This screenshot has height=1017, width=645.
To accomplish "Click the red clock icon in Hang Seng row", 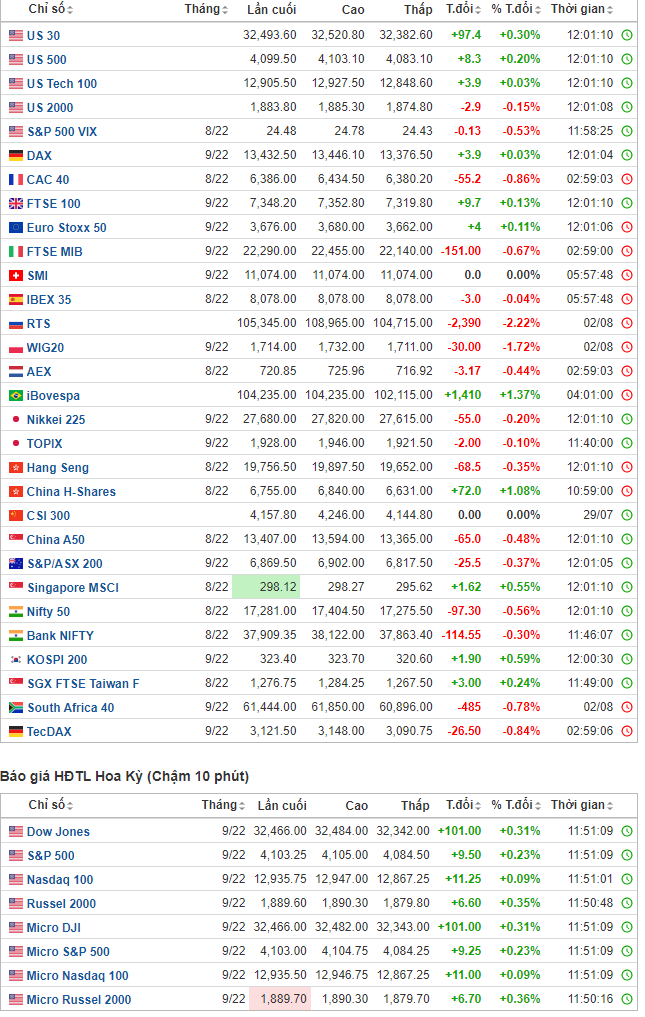I will (x=627, y=467).
